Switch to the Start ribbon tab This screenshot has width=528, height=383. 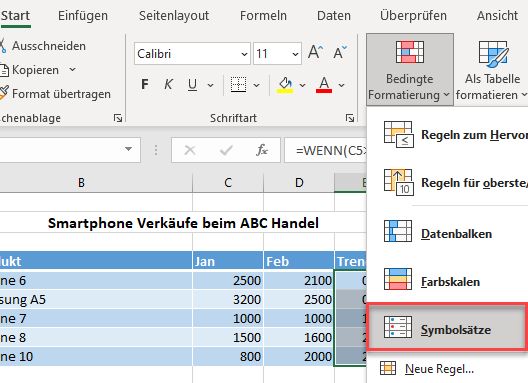point(15,15)
